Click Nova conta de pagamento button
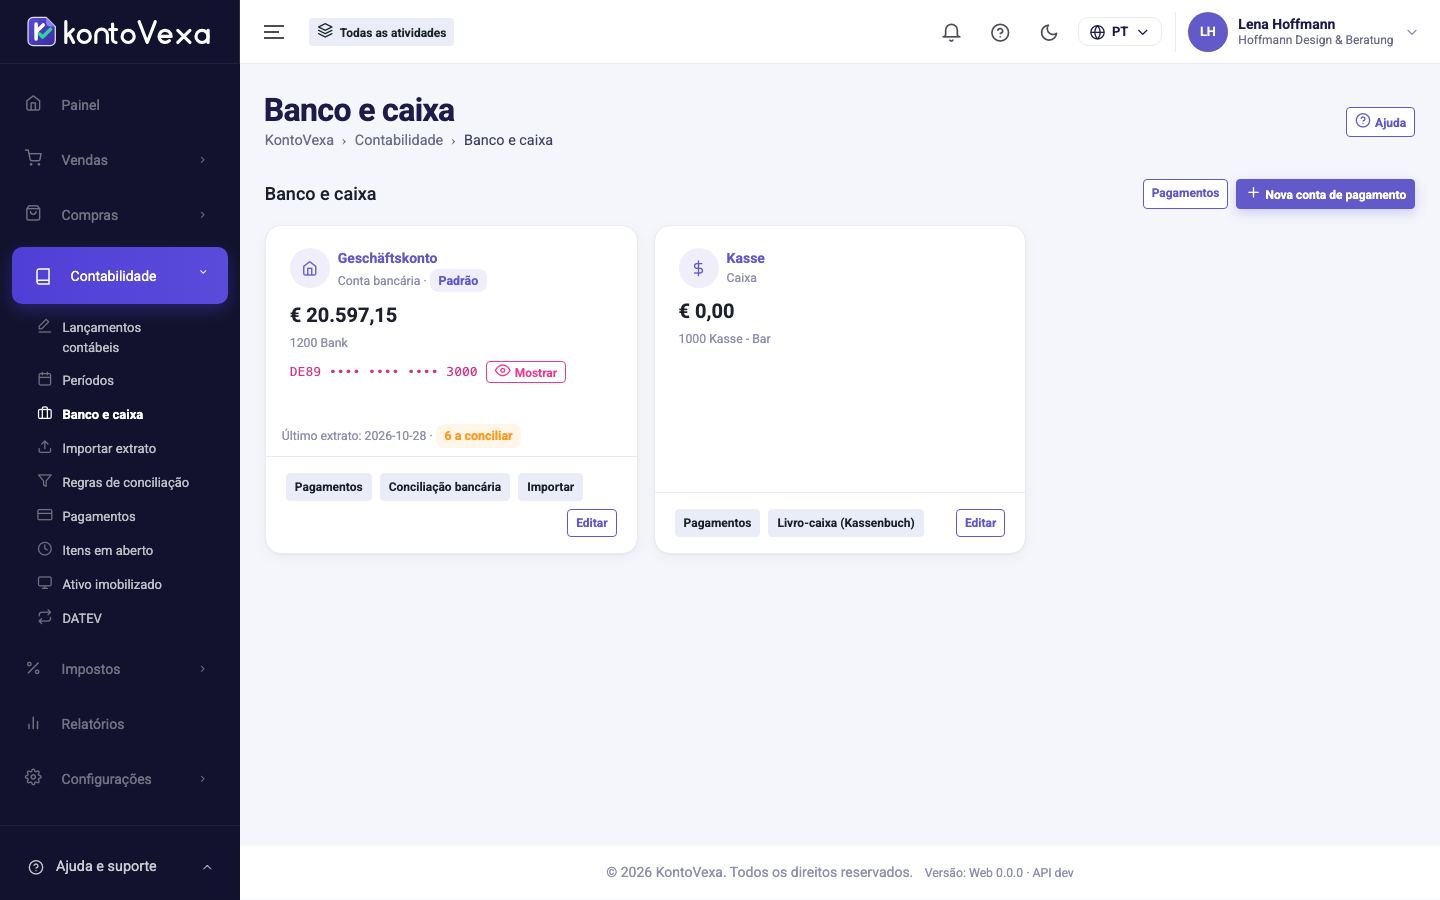1440x900 pixels. (1325, 194)
